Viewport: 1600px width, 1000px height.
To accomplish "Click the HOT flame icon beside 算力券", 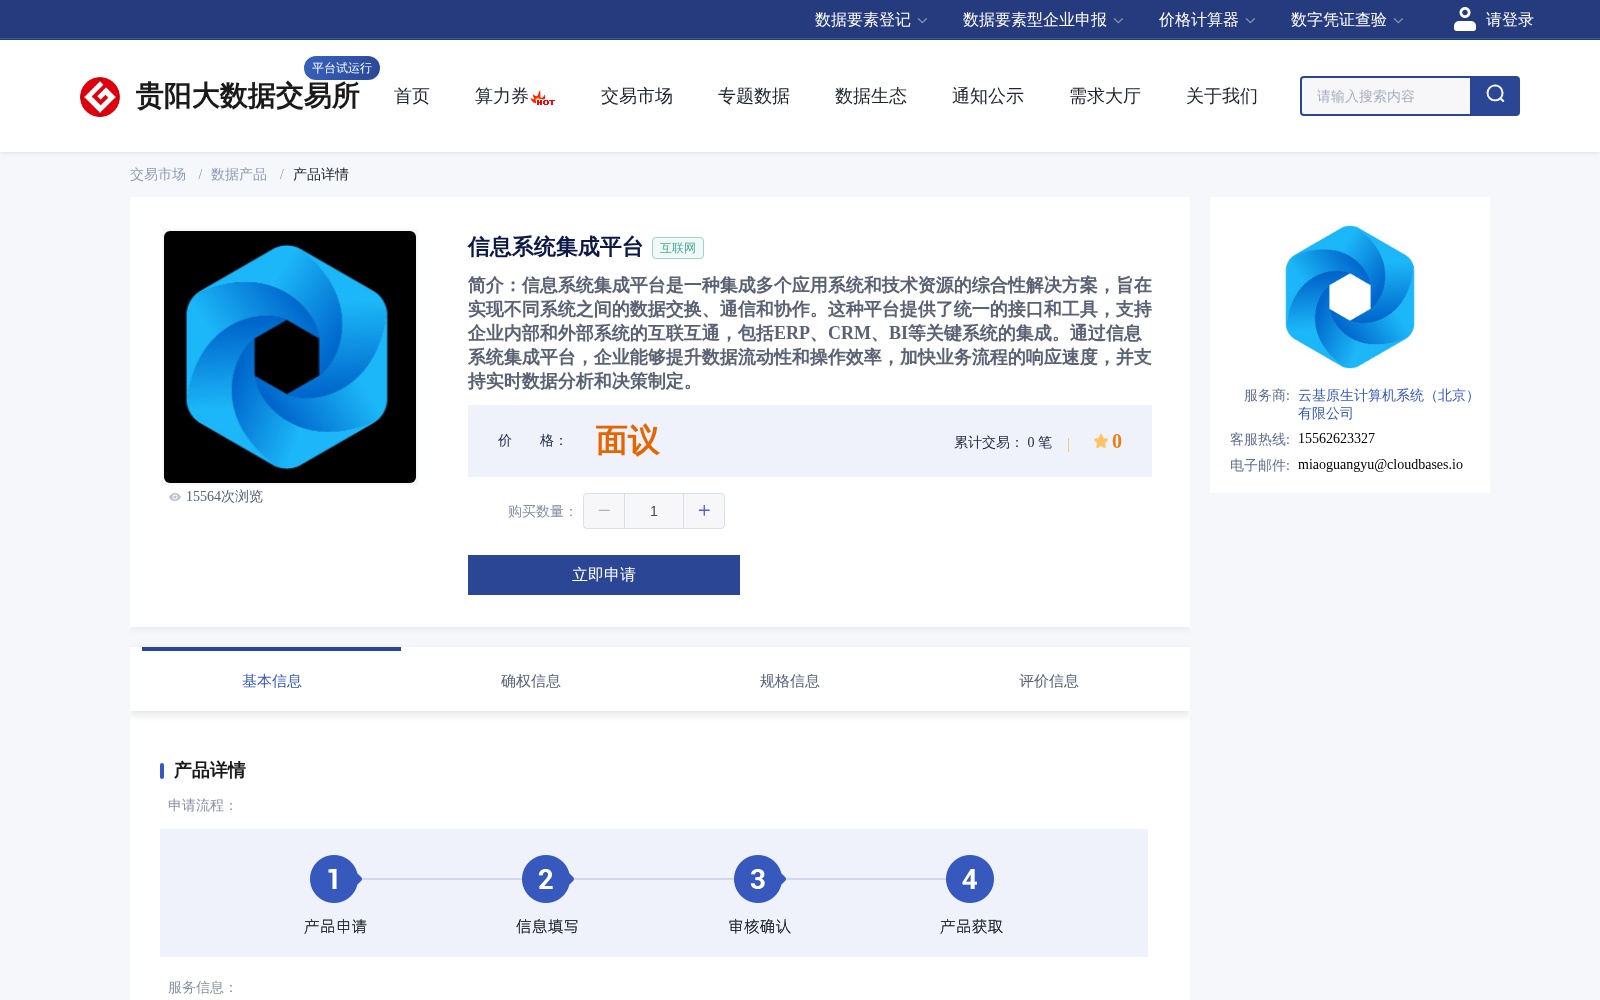I will (543, 98).
